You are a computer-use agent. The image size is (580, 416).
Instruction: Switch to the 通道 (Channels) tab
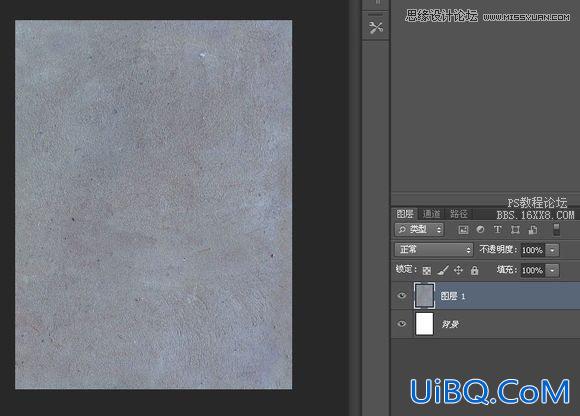click(x=431, y=214)
